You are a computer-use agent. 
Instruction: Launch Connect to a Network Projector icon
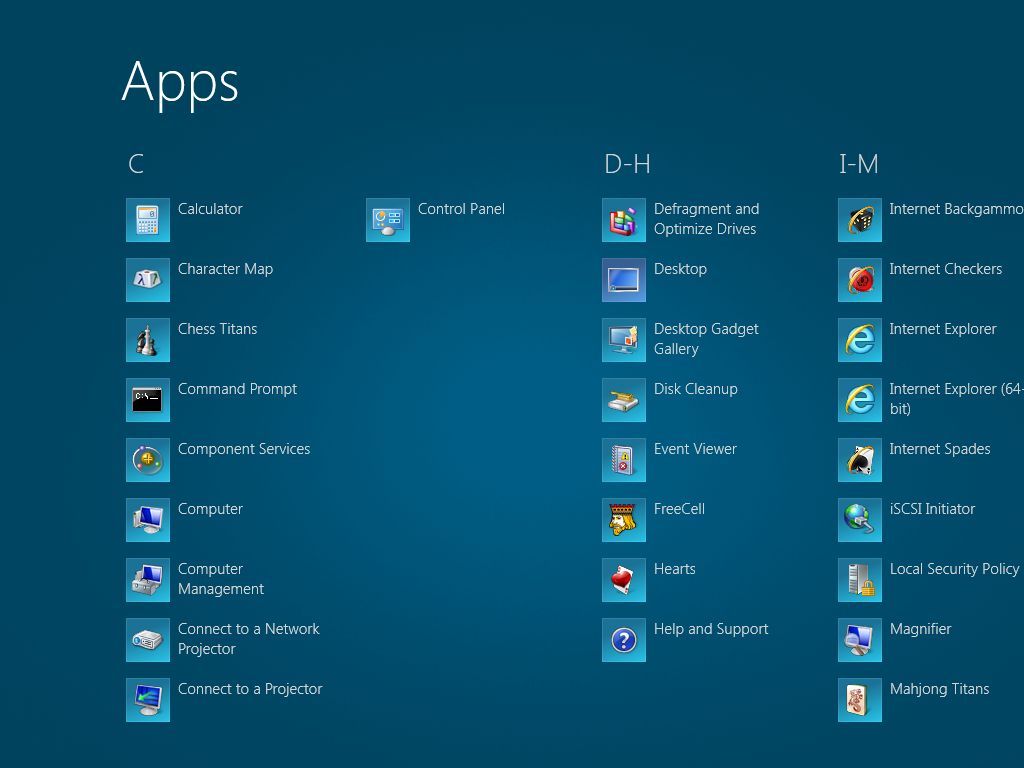[148, 641]
